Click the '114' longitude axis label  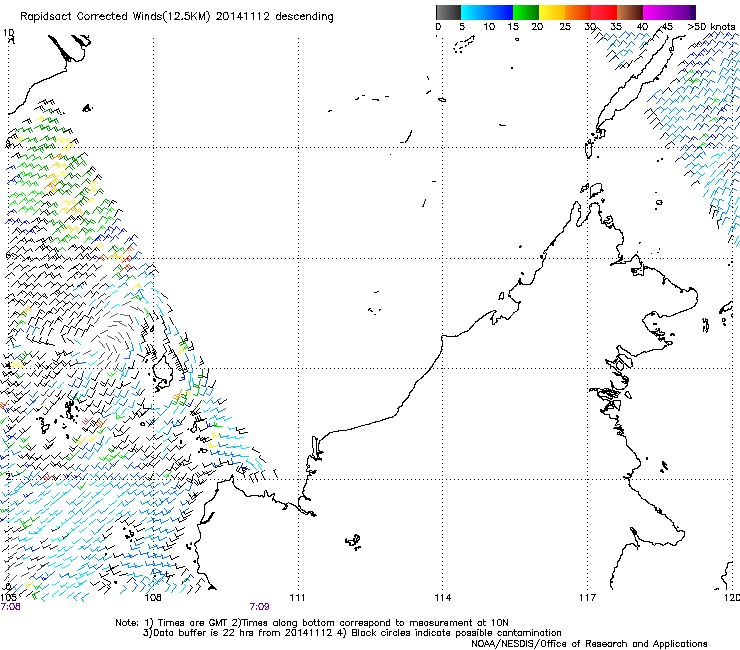coord(443,598)
